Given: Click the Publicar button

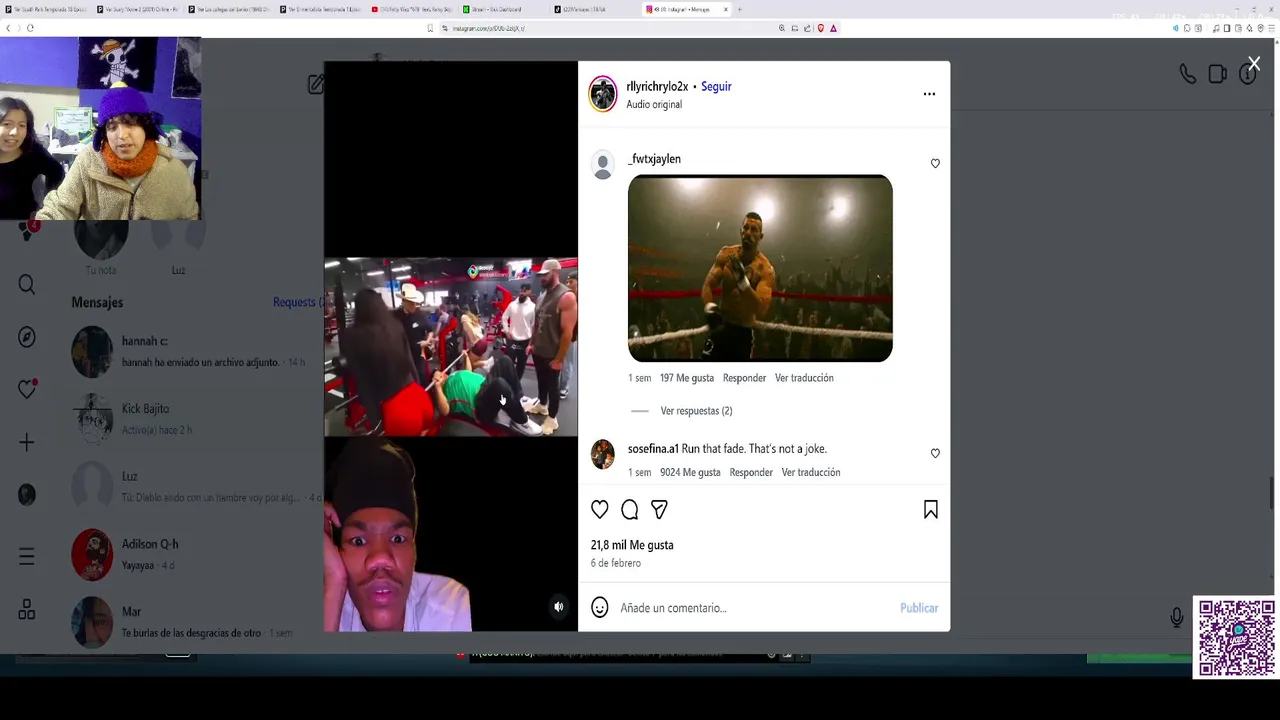Looking at the screenshot, I should pos(919,608).
